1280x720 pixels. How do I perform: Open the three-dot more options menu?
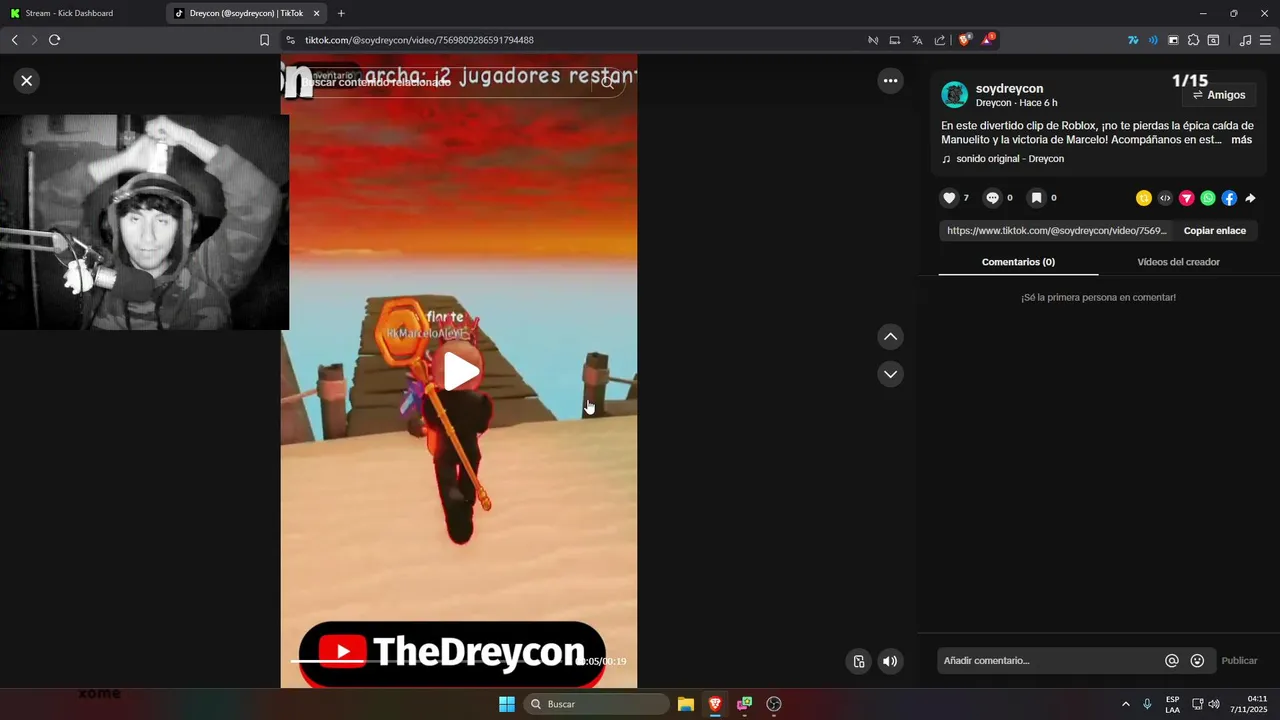(x=890, y=81)
